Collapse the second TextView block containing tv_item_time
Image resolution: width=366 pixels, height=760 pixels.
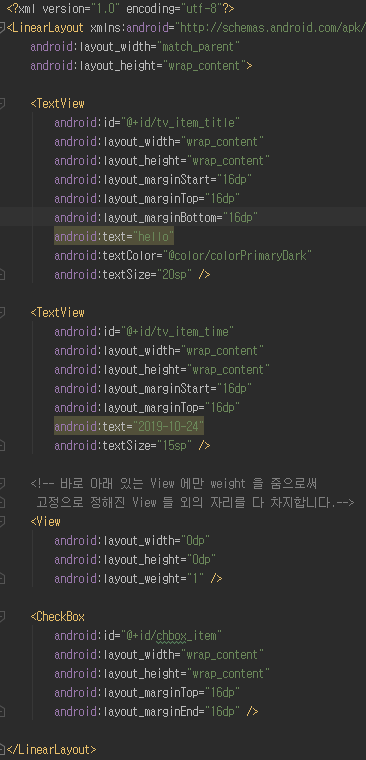pos(2,313)
